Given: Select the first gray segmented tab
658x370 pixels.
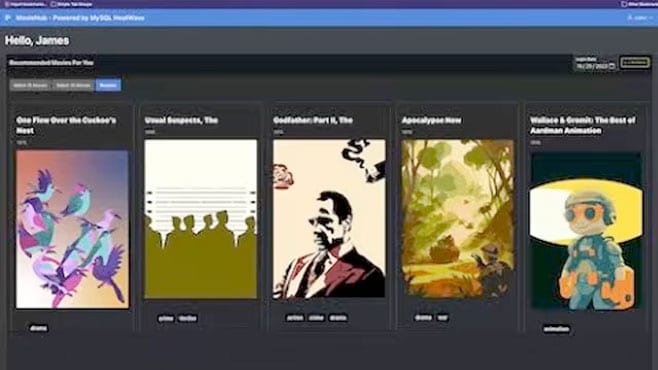Looking at the screenshot, I should (30, 85).
